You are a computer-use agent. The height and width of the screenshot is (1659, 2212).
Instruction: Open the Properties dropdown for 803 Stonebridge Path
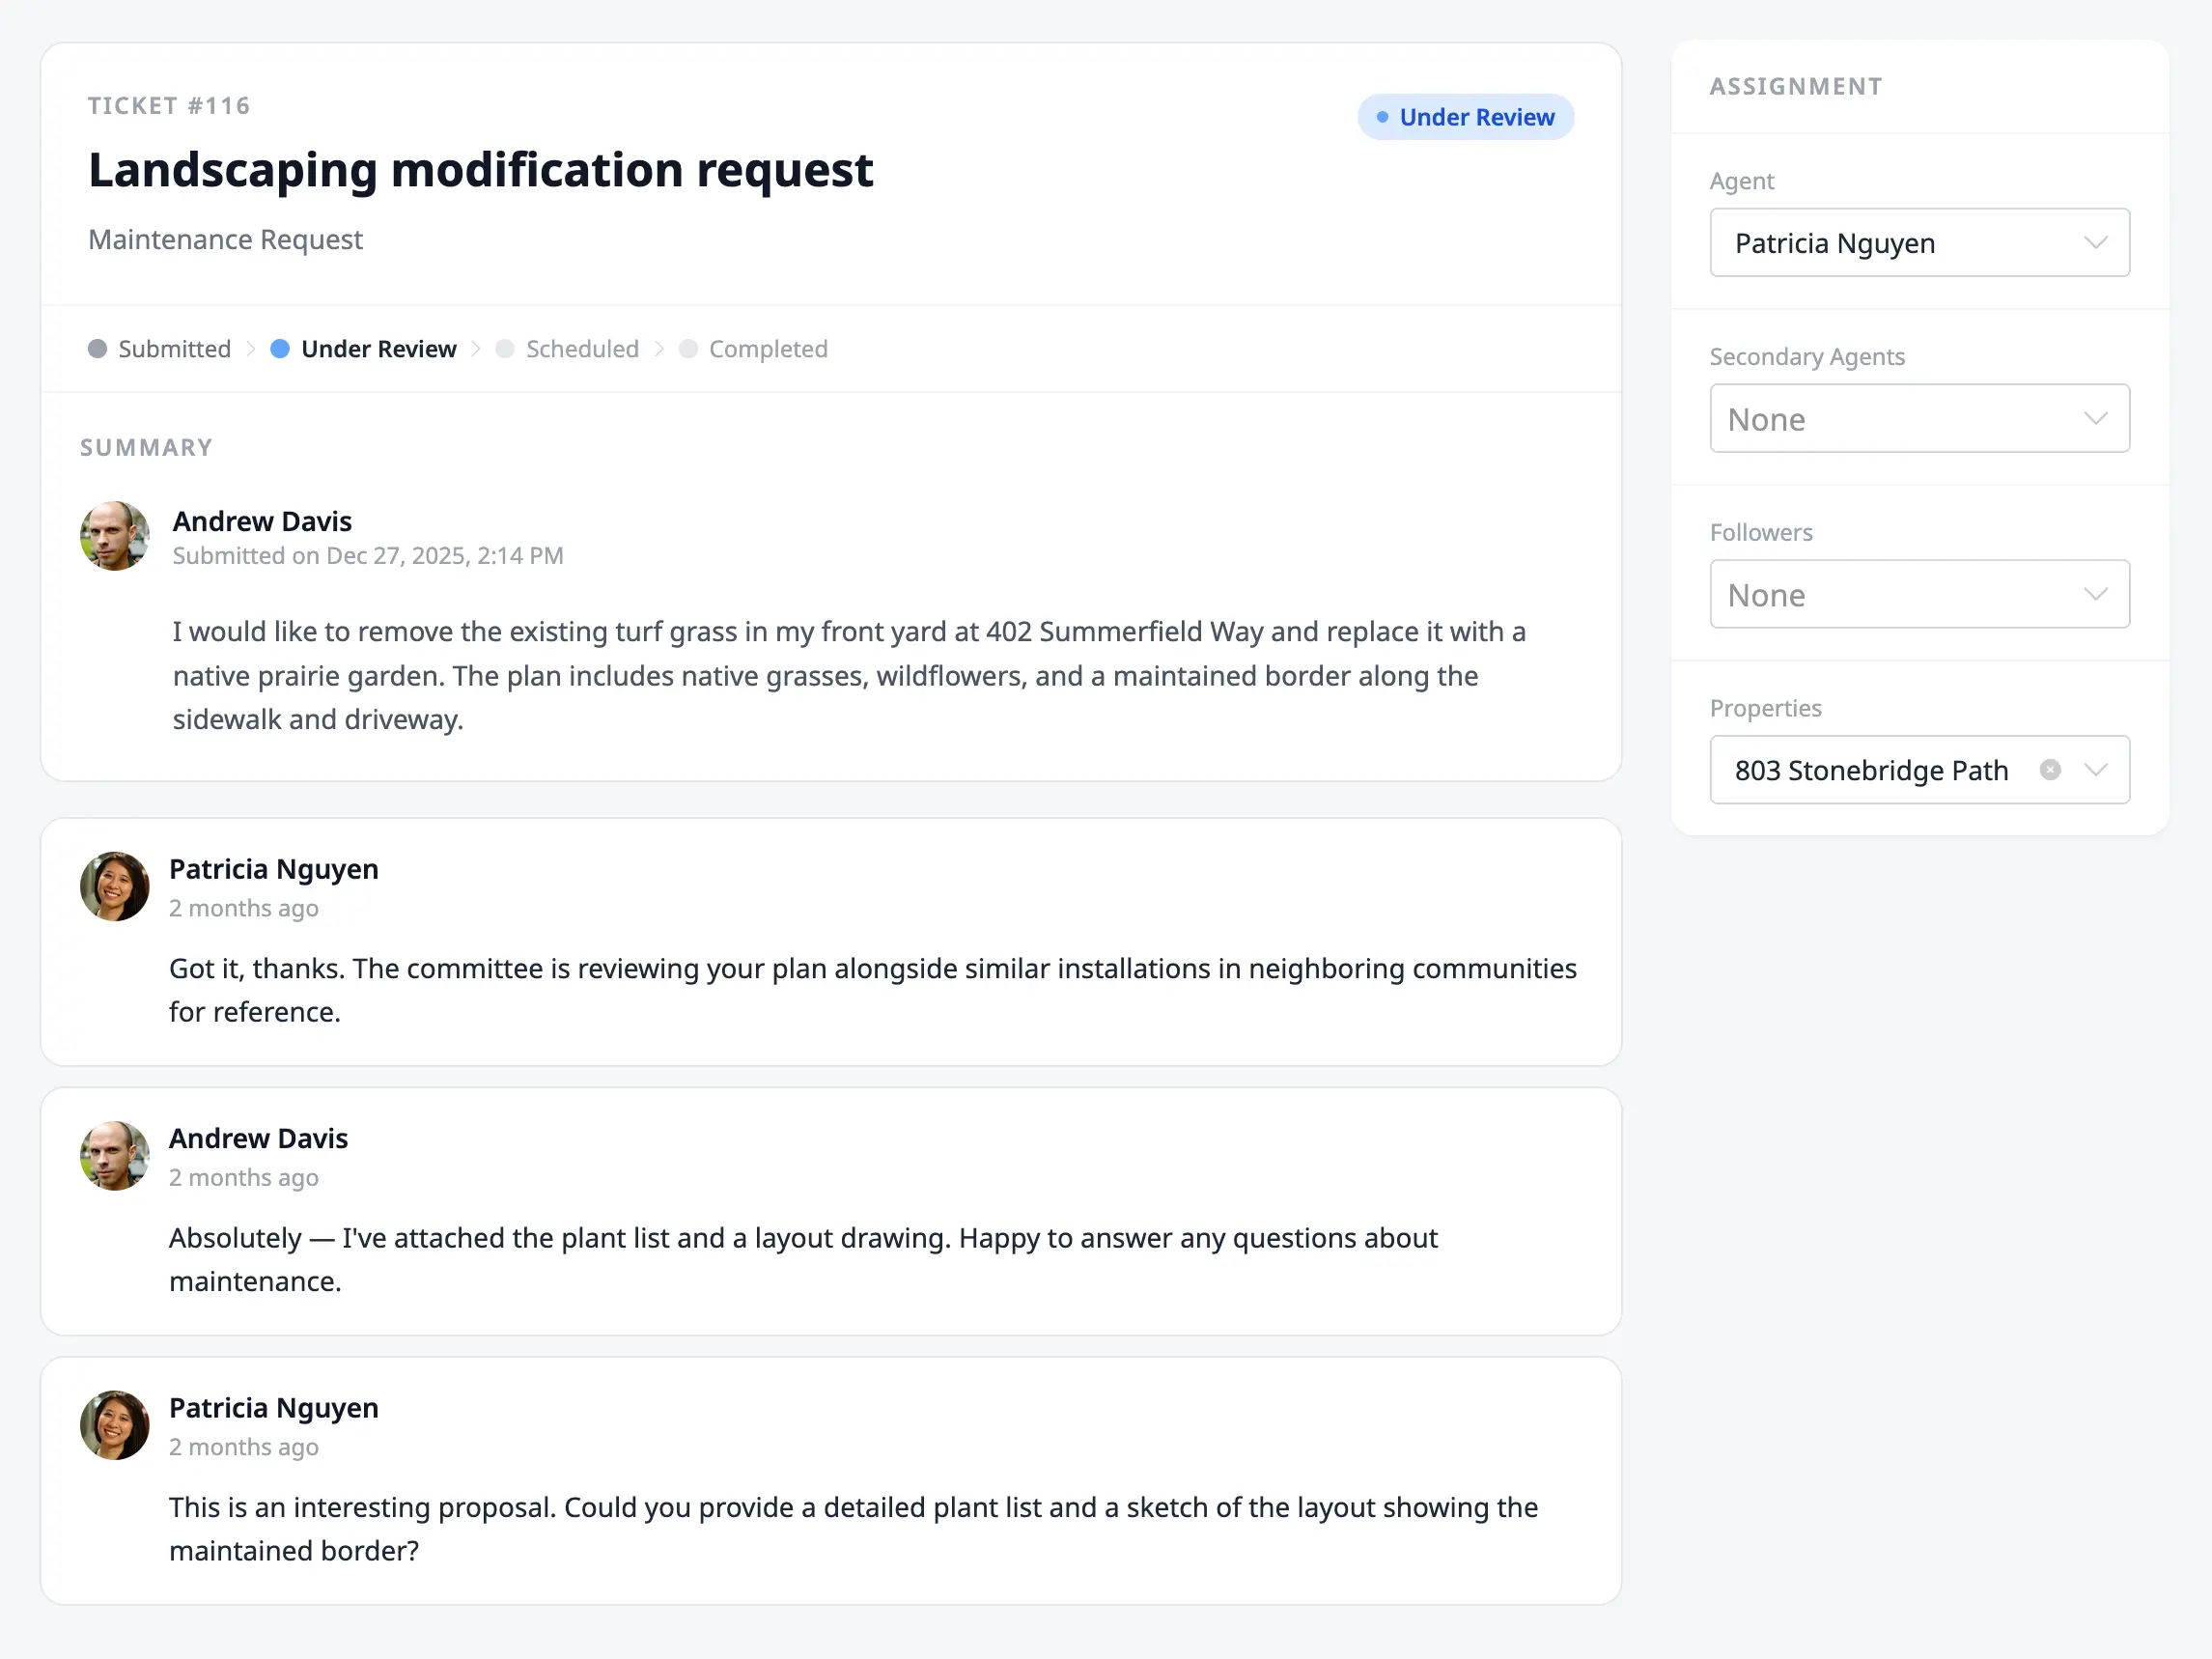pyautogui.click(x=2099, y=769)
